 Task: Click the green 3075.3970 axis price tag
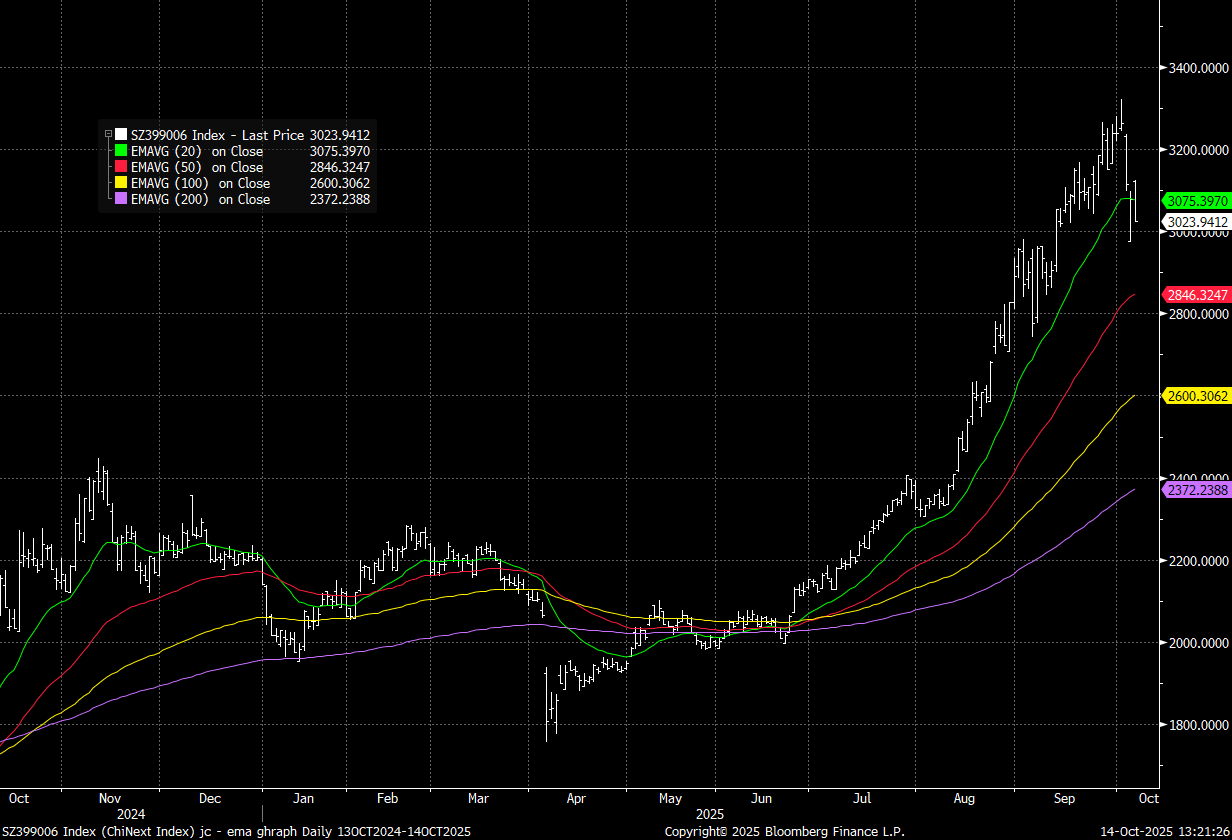click(1197, 201)
